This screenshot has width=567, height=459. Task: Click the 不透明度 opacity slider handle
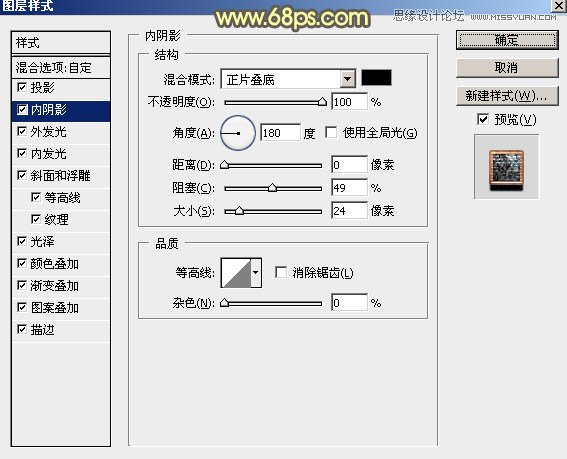322,102
